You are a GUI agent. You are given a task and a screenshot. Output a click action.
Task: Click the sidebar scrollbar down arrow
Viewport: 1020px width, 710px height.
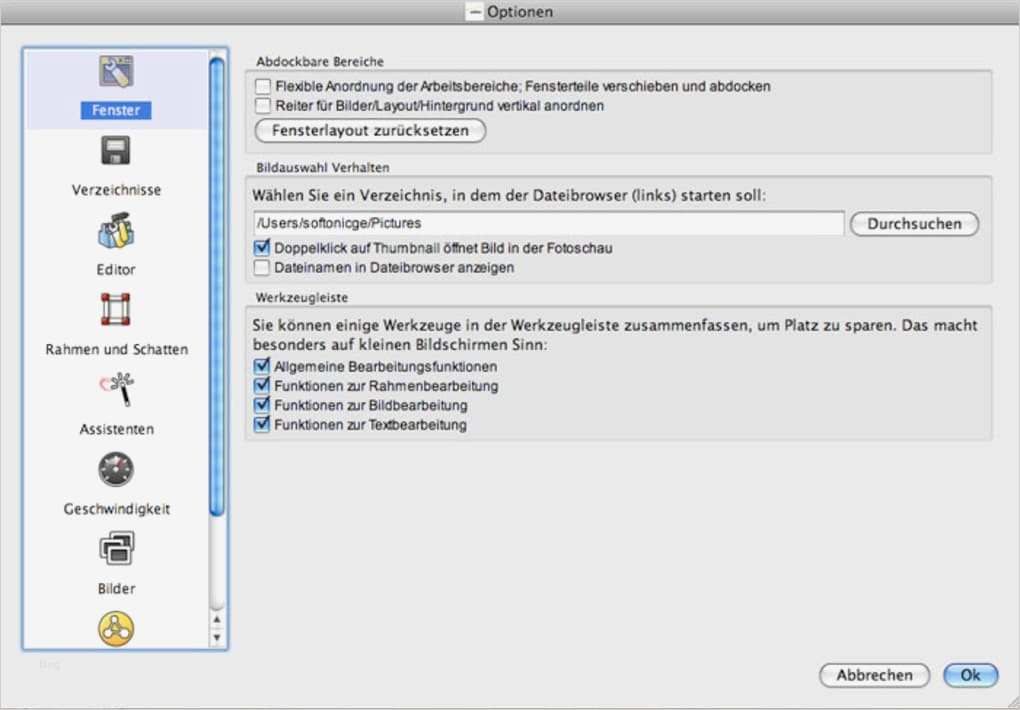click(217, 635)
